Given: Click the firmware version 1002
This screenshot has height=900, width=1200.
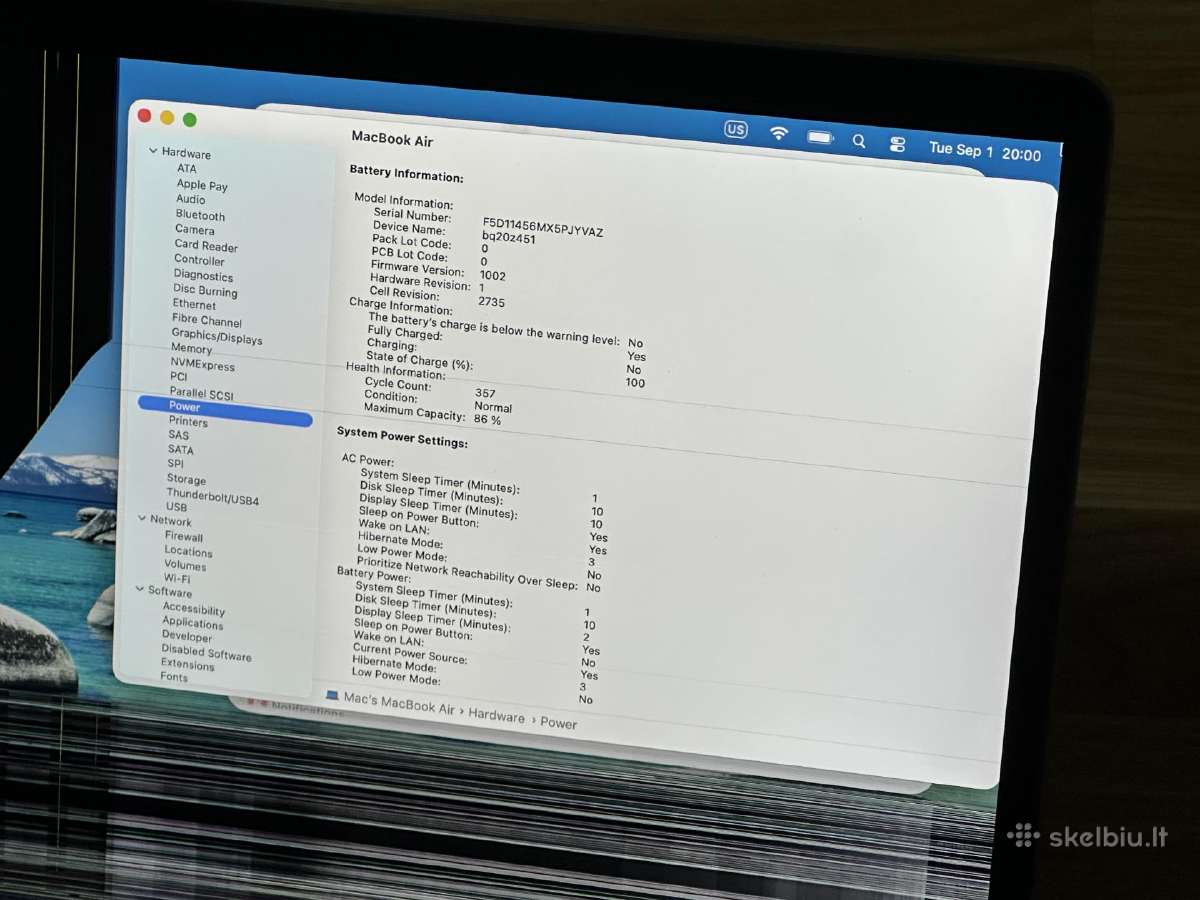Looking at the screenshot, I should pyautogui.click(x=492, y=275).
